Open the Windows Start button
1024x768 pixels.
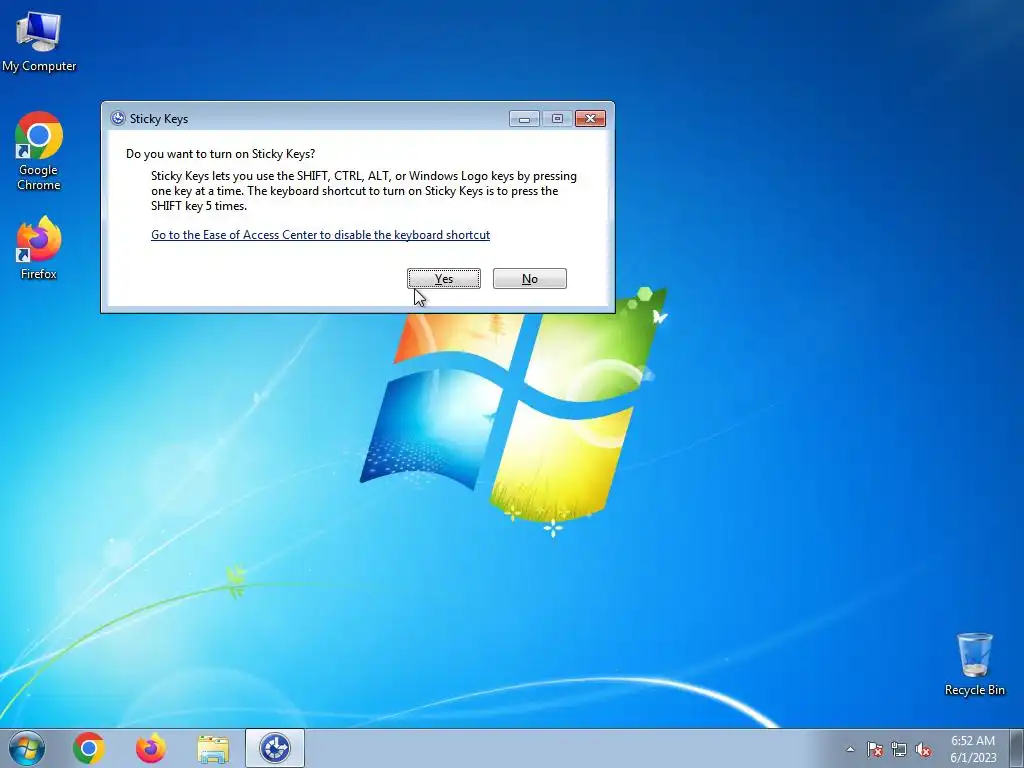point(27,748)
